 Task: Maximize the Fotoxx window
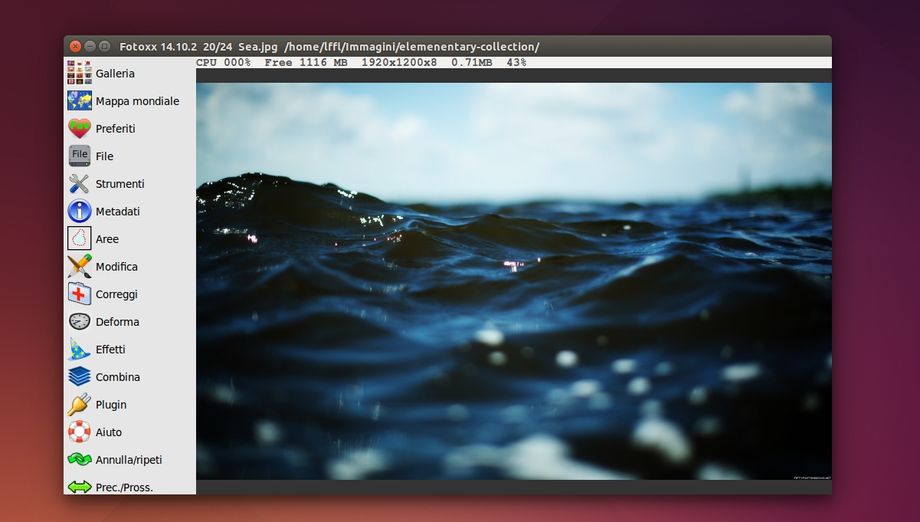click(x=105, y=46)
